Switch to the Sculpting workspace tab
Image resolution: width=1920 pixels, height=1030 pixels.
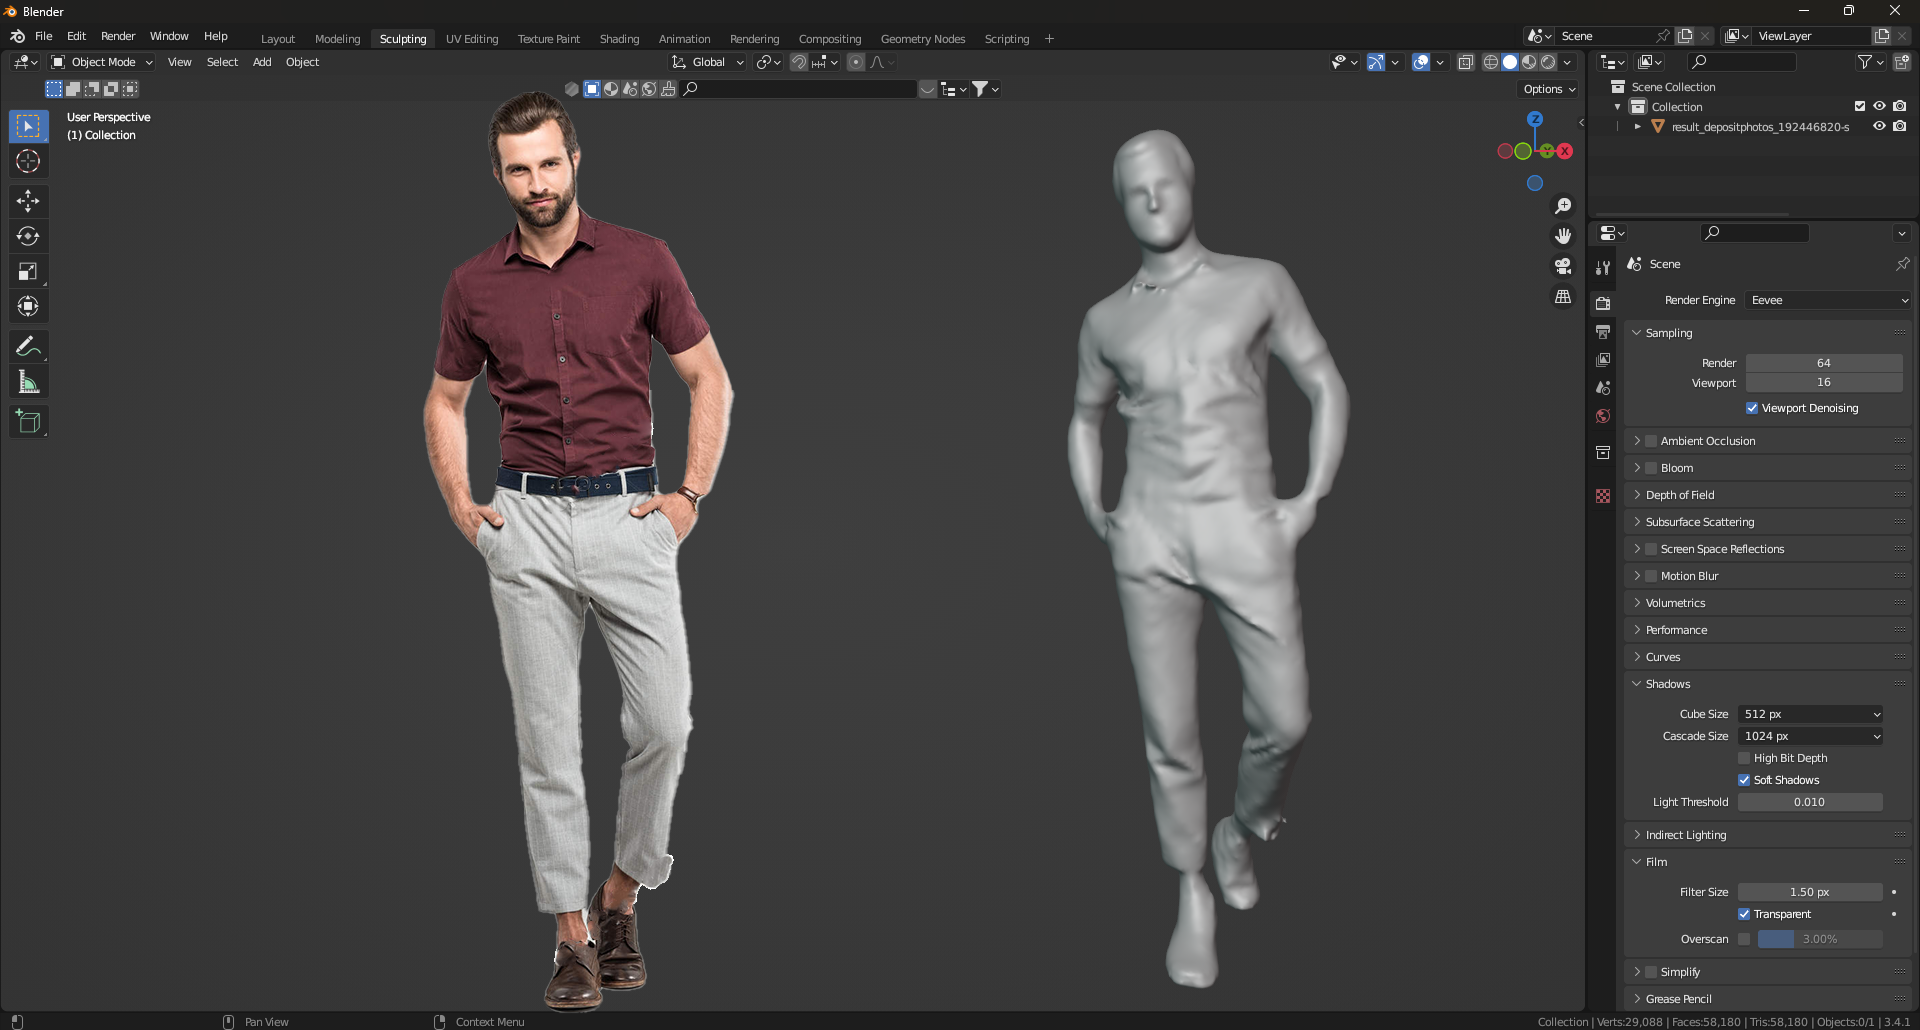(402, 39)
